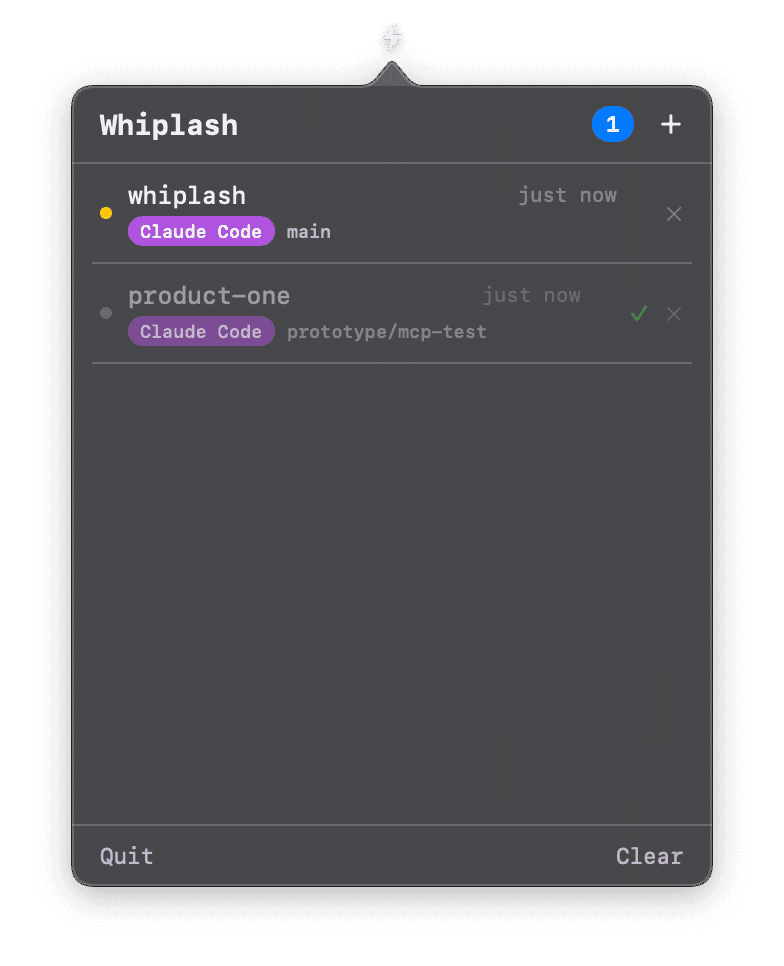Dismiss the whiplash session with its X

coord(673,213)
